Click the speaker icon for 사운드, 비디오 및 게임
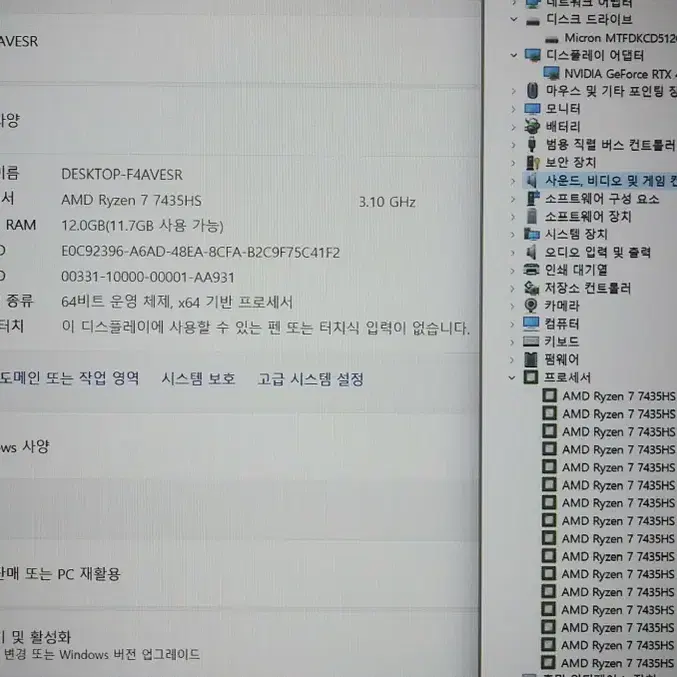 pos(532,180)
